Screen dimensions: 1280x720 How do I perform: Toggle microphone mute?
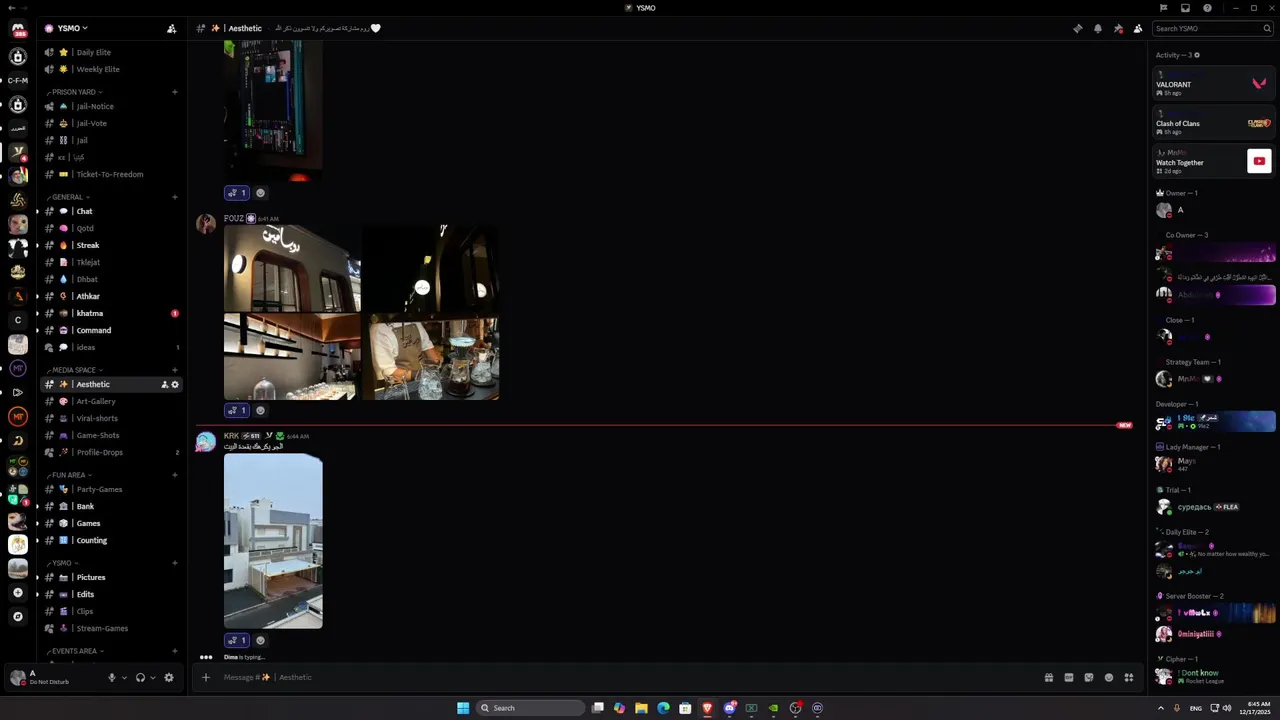pyautogui.click(x=112, y=677)
